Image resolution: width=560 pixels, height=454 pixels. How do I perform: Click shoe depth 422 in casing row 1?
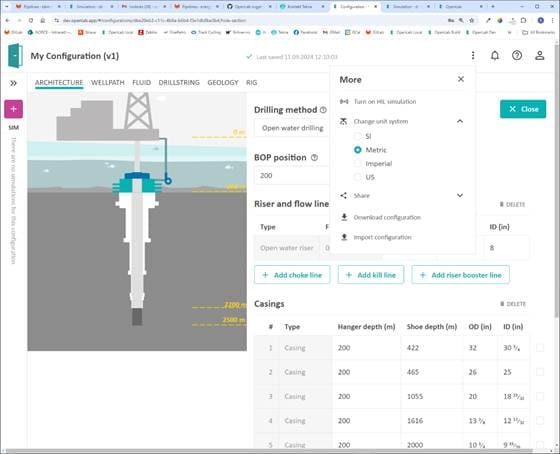point(431,348)
